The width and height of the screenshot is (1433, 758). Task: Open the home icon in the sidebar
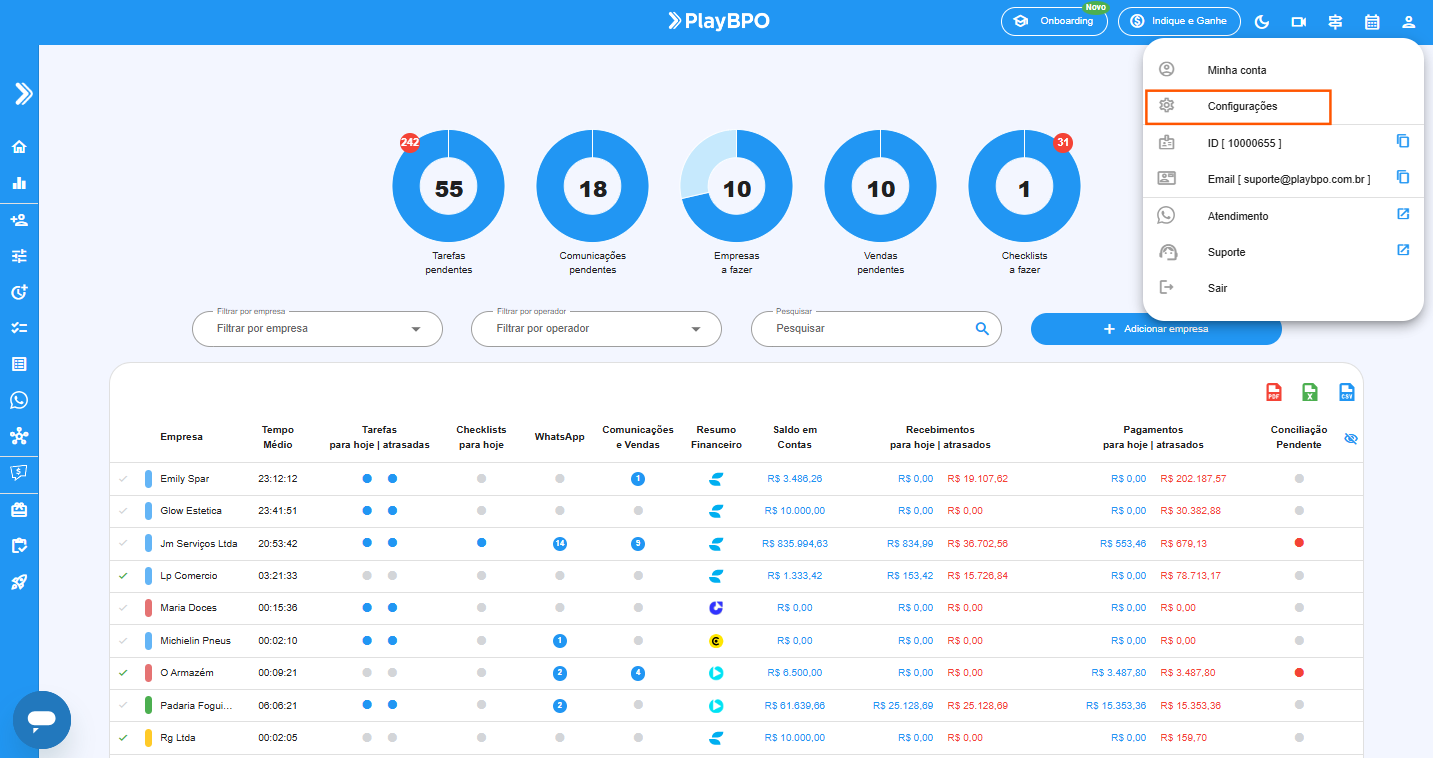19,147
